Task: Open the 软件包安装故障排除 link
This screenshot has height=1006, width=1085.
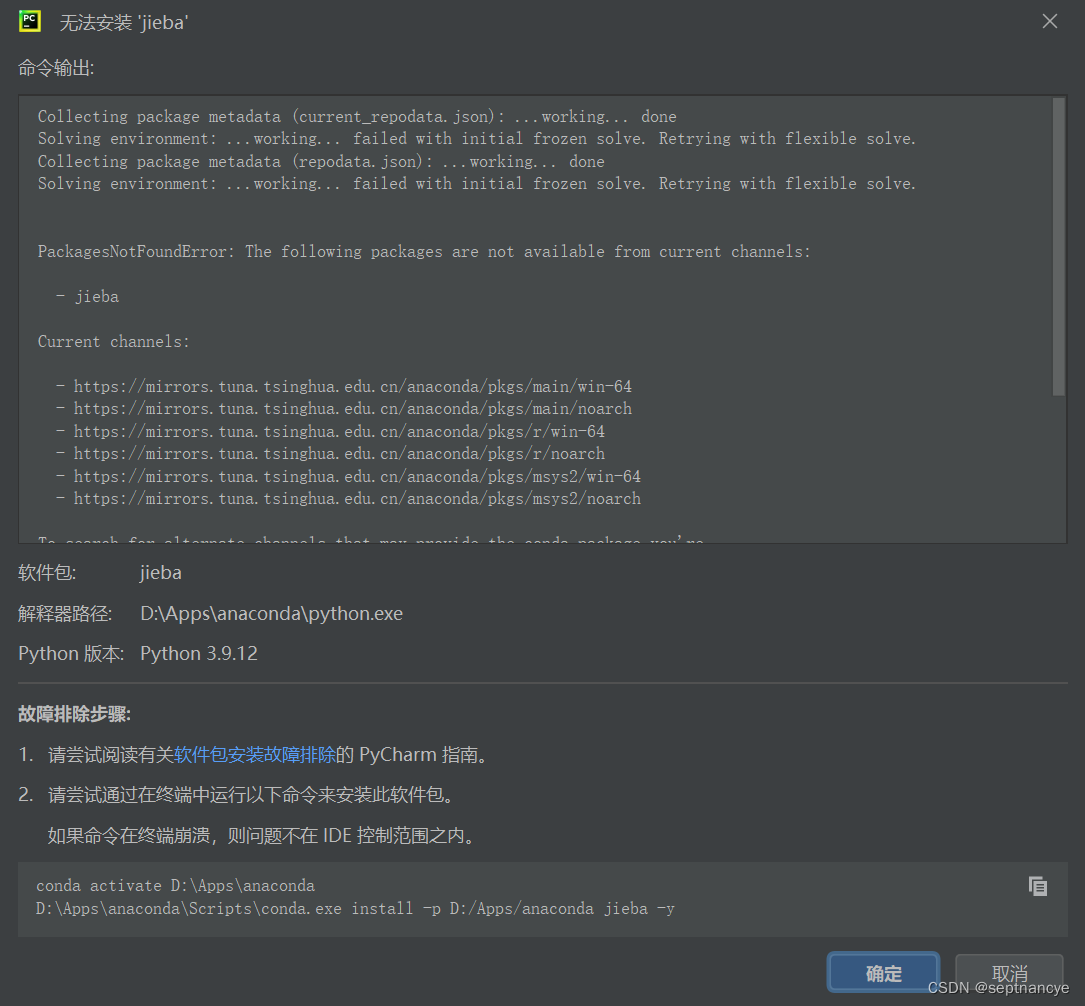Action: click(x=255, y=754)
